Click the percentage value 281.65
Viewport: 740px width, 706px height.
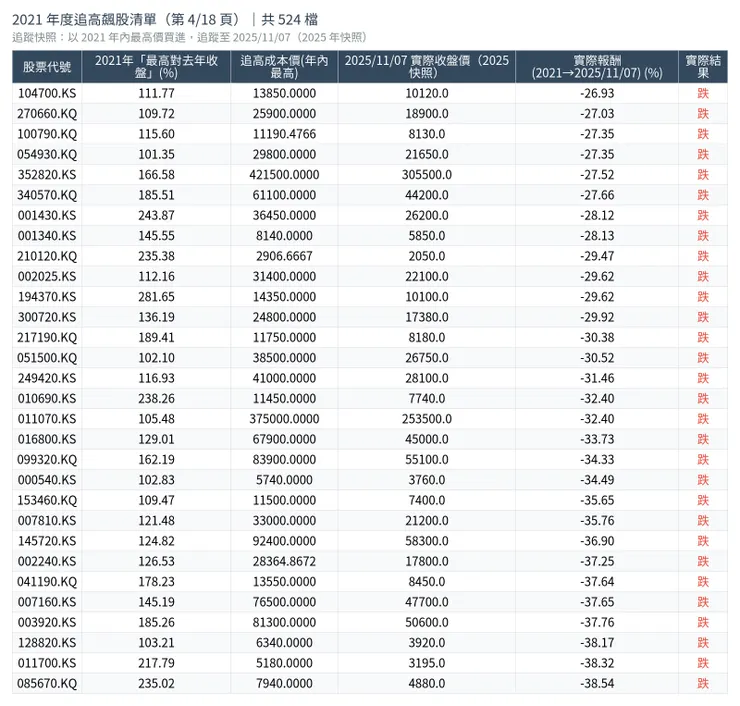156,297
